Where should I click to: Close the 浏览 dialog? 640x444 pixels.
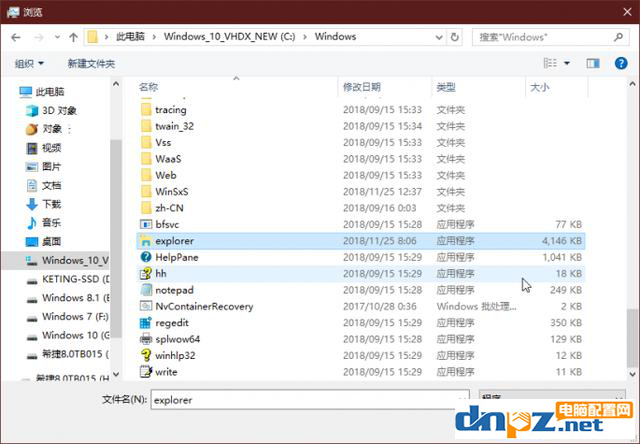pyautogui.click(x=627, y=12)
